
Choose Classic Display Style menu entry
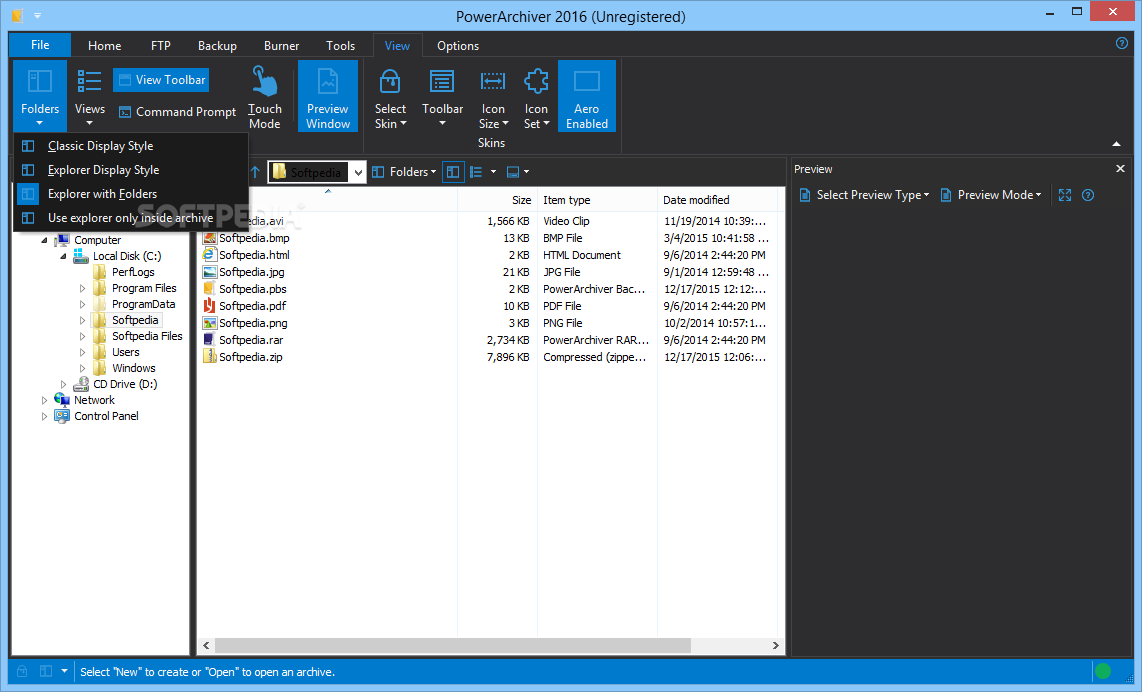[x=131, y=146]
